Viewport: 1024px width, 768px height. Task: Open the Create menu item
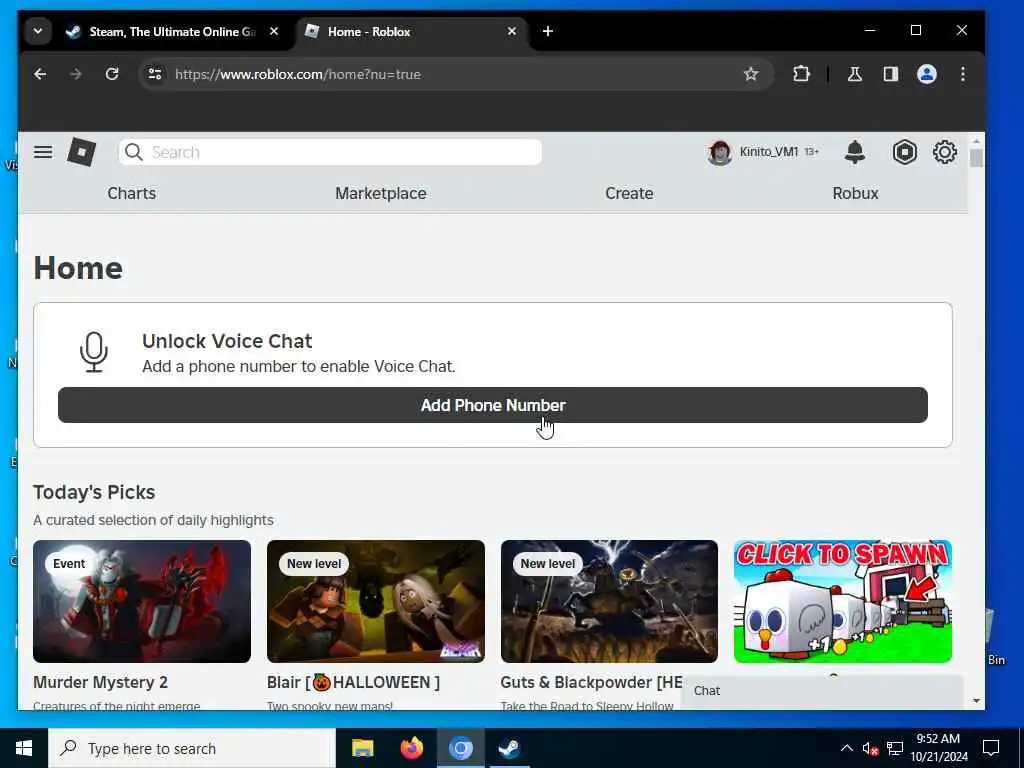[629, 193]
